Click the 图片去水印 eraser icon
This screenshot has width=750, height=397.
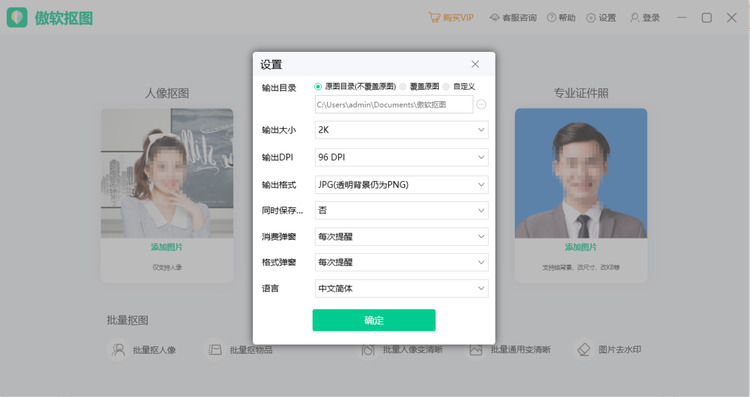click(x=584, y=350)
